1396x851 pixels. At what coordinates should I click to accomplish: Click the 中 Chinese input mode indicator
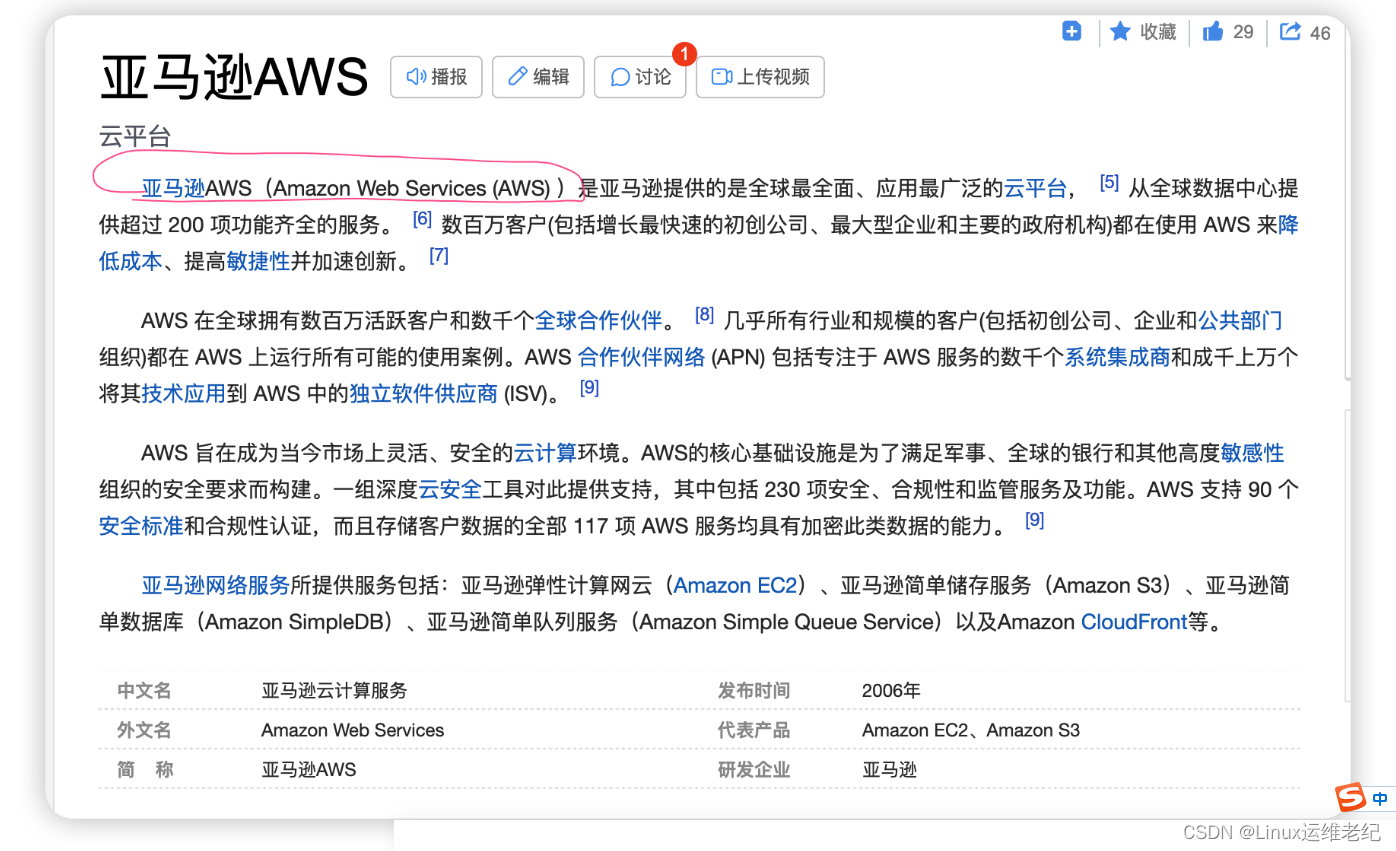[x=1379, y=799]
